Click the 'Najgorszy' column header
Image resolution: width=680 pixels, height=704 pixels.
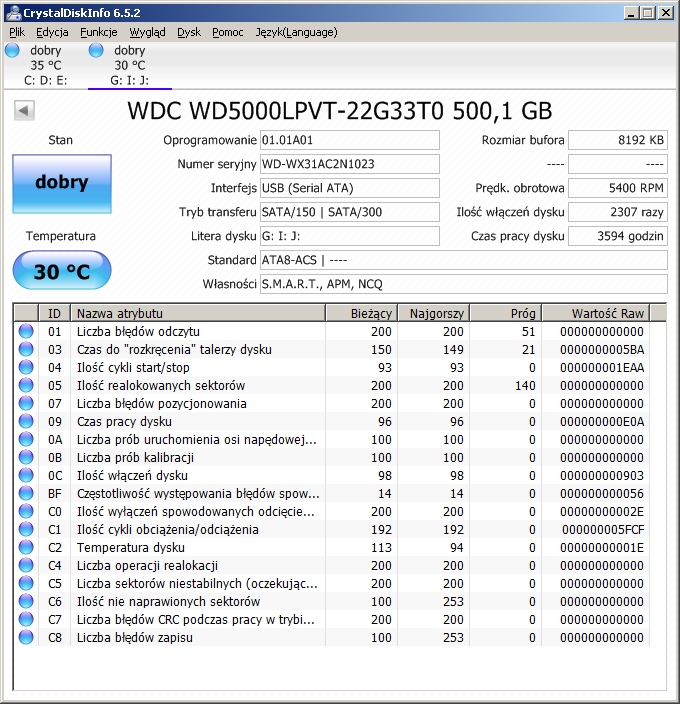click(x=433, y=313)
